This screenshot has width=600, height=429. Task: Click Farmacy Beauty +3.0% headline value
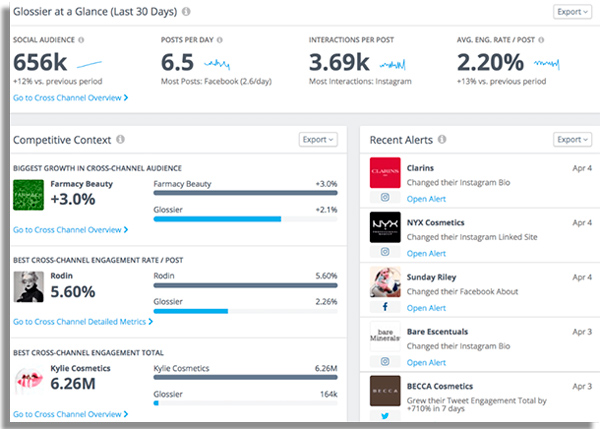tap(73, 199)
